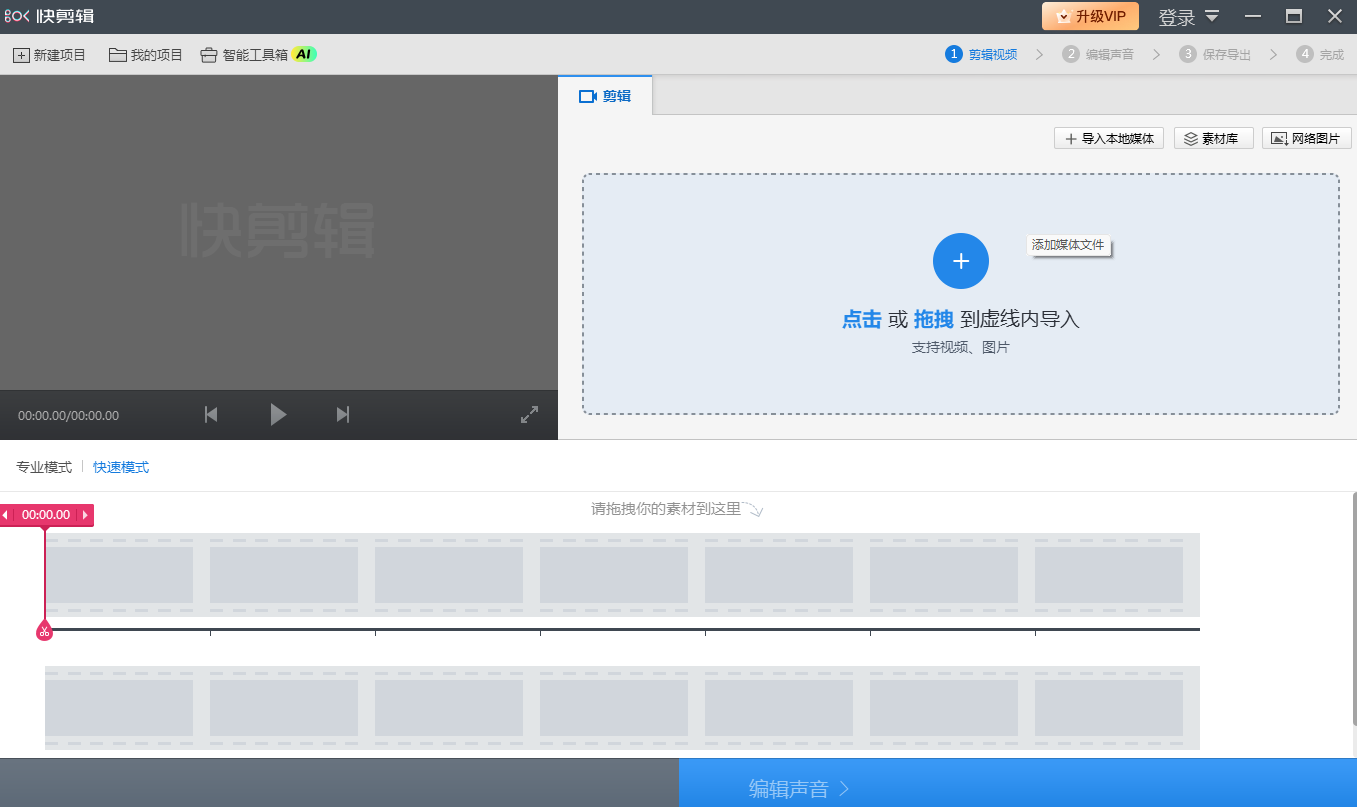Screen dimensions: 1357x807
Task: Click first placeholder frame in upper track
Action: point(119,575)
